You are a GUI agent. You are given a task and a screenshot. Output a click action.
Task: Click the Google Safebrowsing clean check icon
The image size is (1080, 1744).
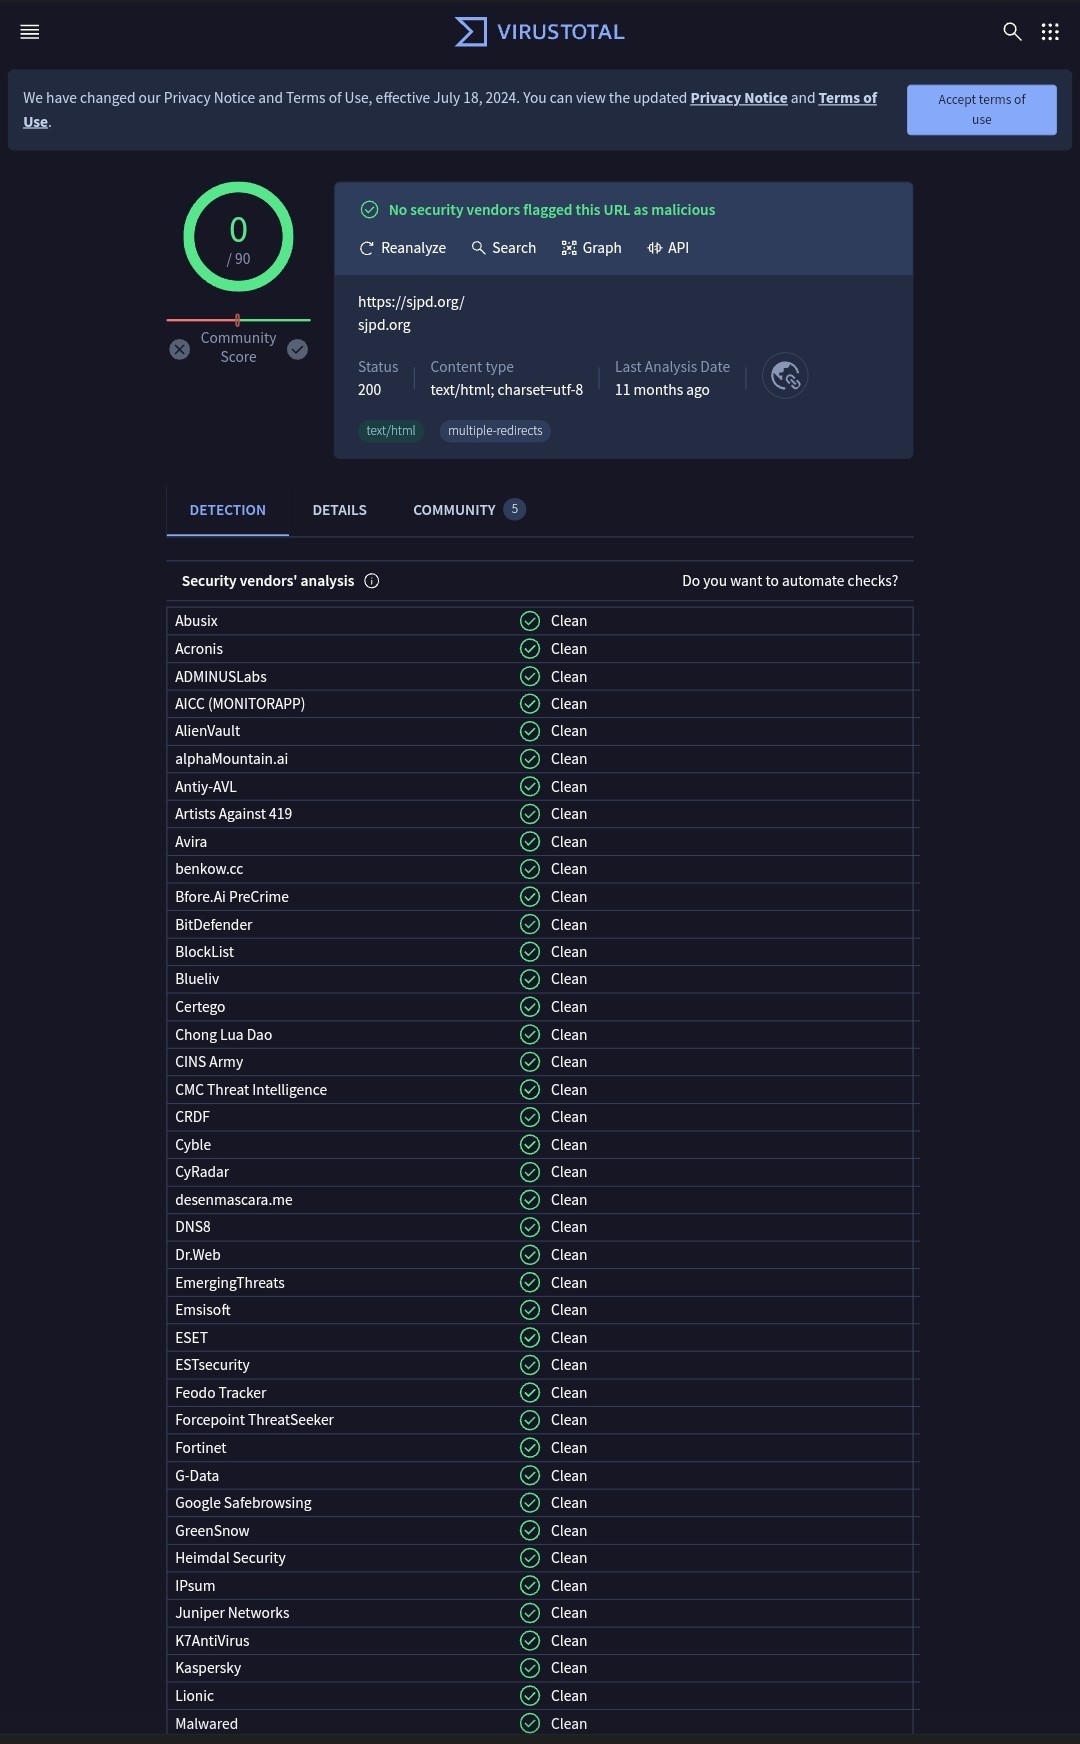point(530,1503)
